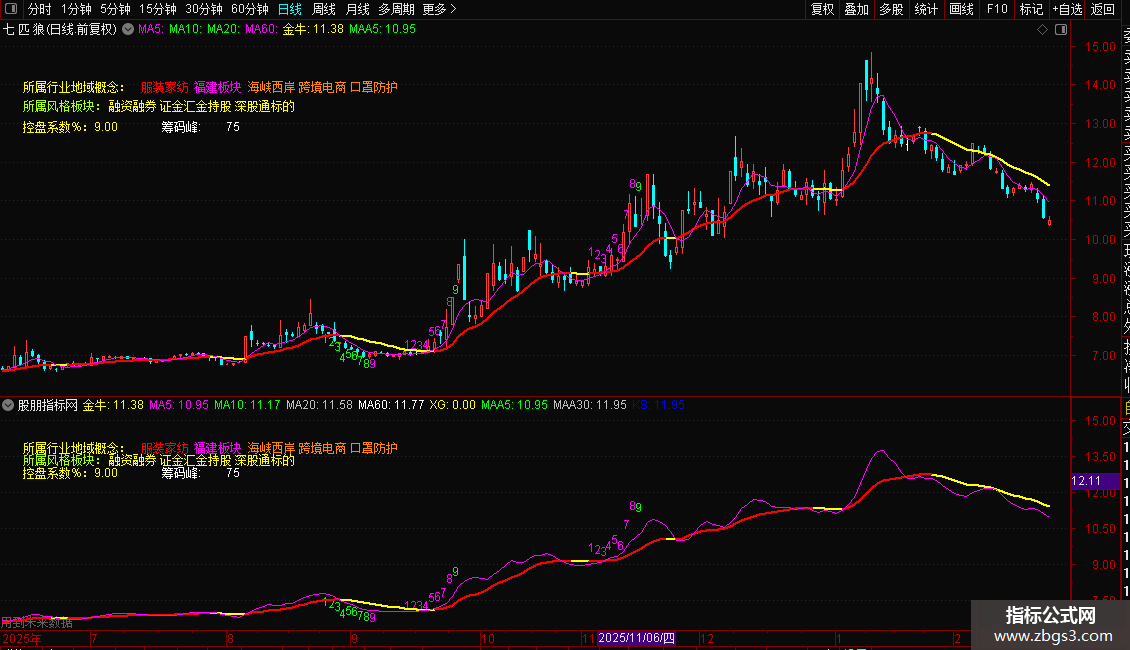Click the 叠加 overlay button

click(x=856, y=9)
